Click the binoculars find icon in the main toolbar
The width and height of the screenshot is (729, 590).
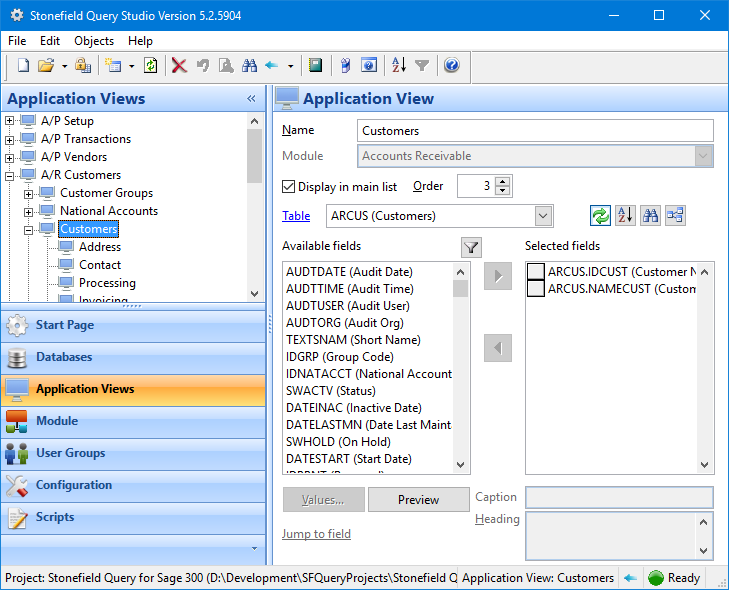coord(248,66)
